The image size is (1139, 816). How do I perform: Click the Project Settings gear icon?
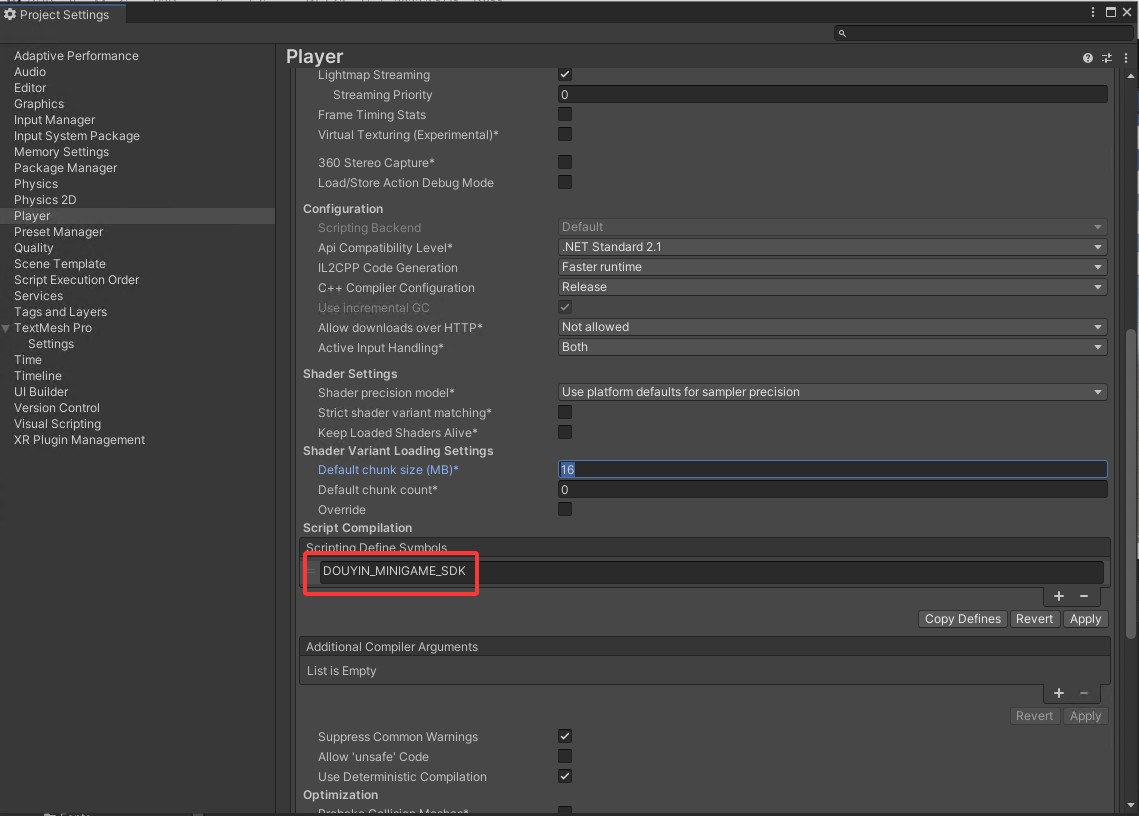(x=9, y=14)
